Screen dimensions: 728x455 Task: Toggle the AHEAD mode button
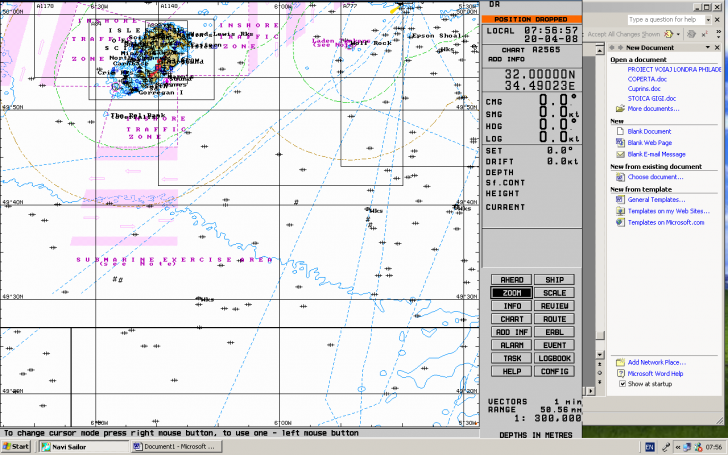(x=511, y=280)
